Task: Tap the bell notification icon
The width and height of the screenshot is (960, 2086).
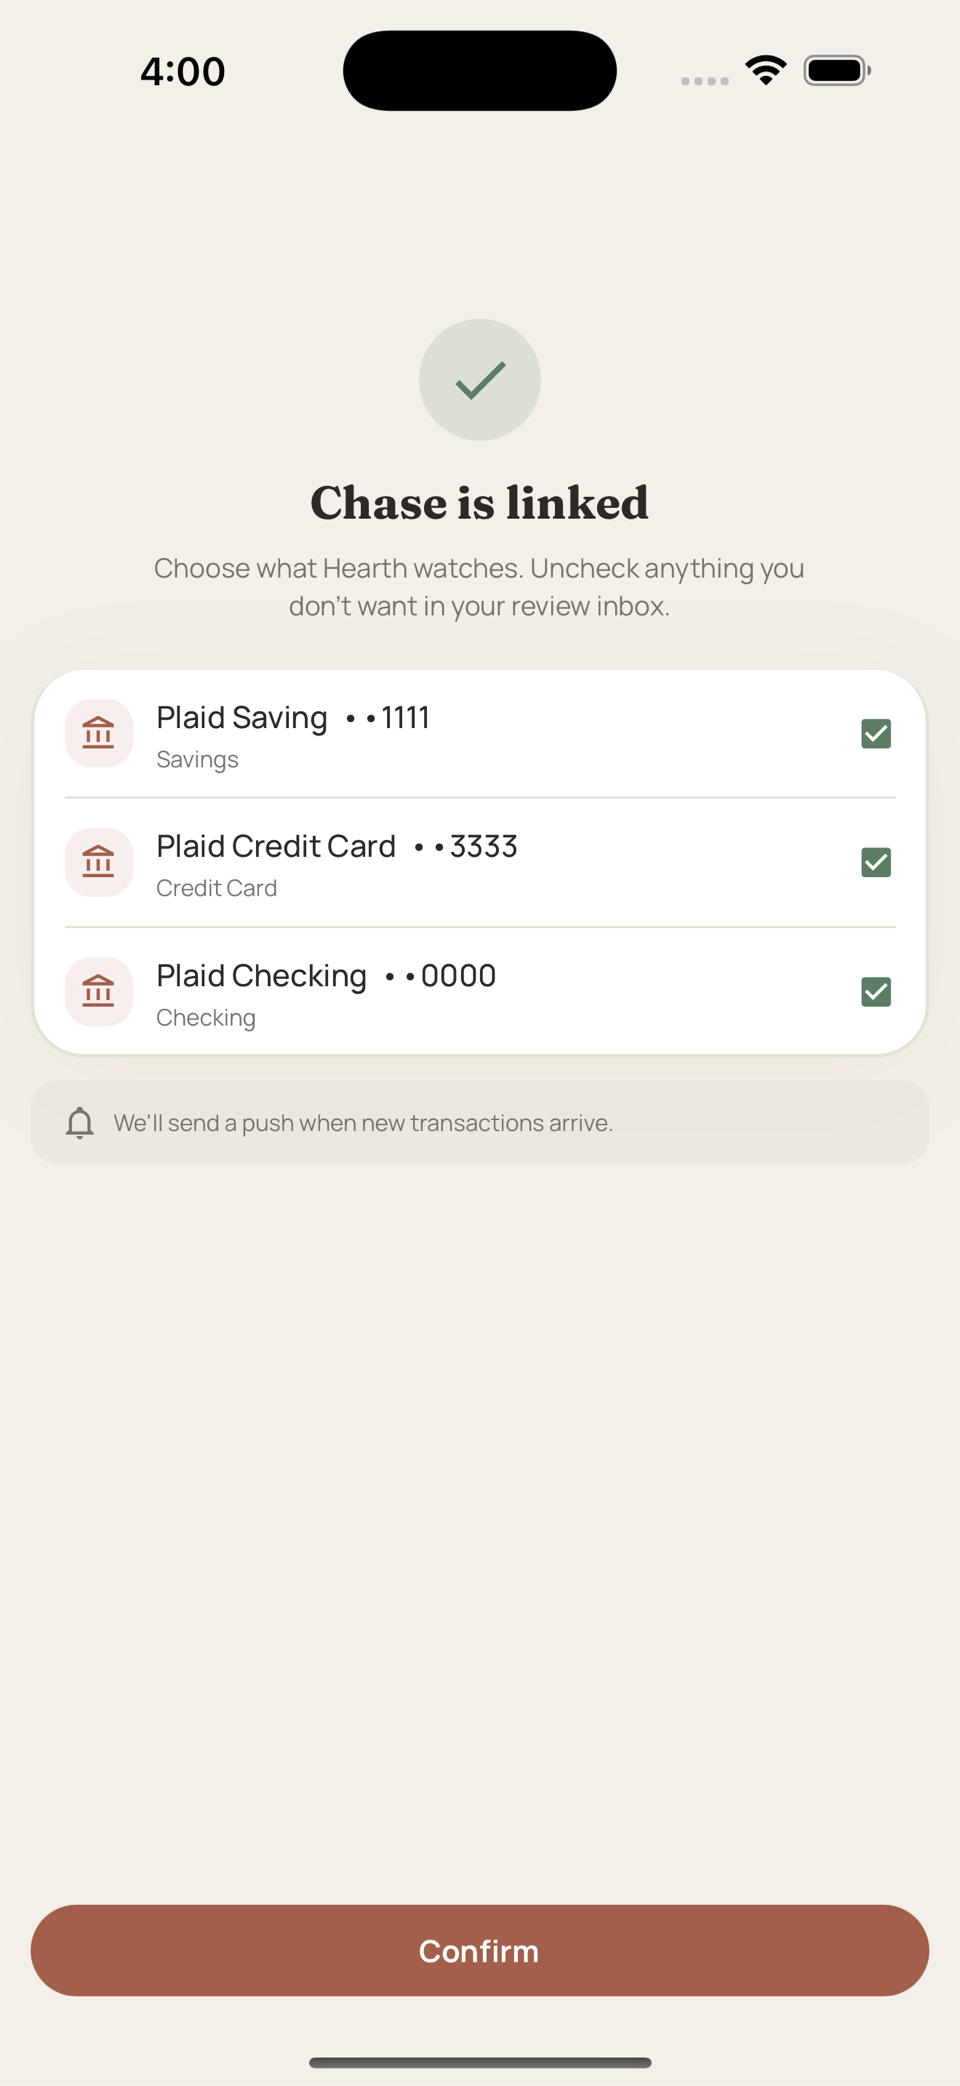Action: 80,1123
